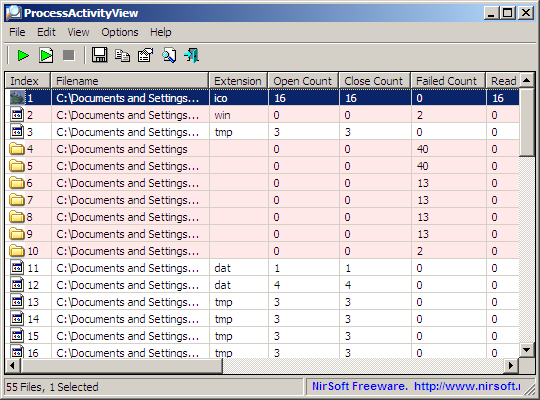
Task: Click 'C:\Documents and Settings' filename in row 4
Action: 122,149
